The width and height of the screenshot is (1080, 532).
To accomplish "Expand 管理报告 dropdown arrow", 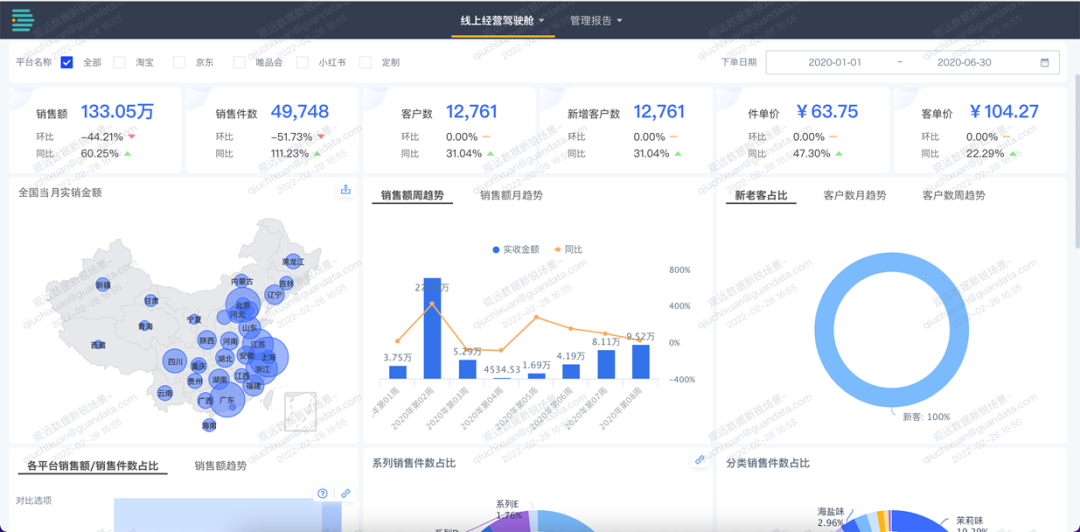I will [619, 21].
